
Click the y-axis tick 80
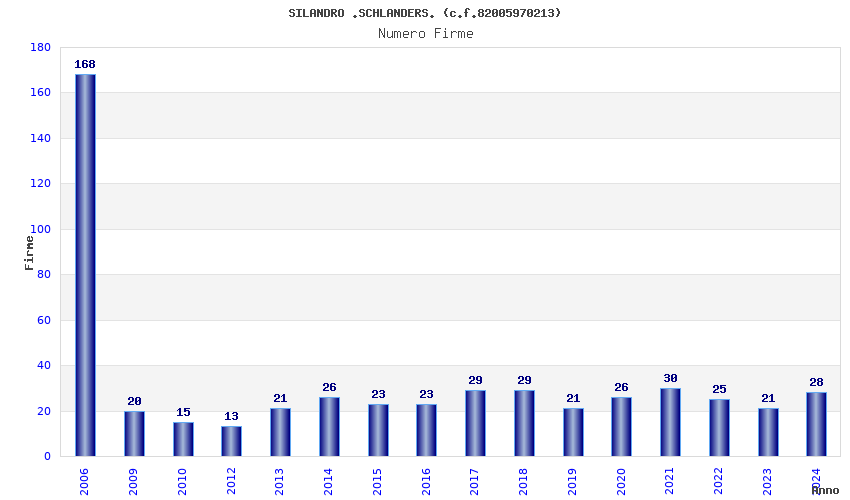point(44,274)
